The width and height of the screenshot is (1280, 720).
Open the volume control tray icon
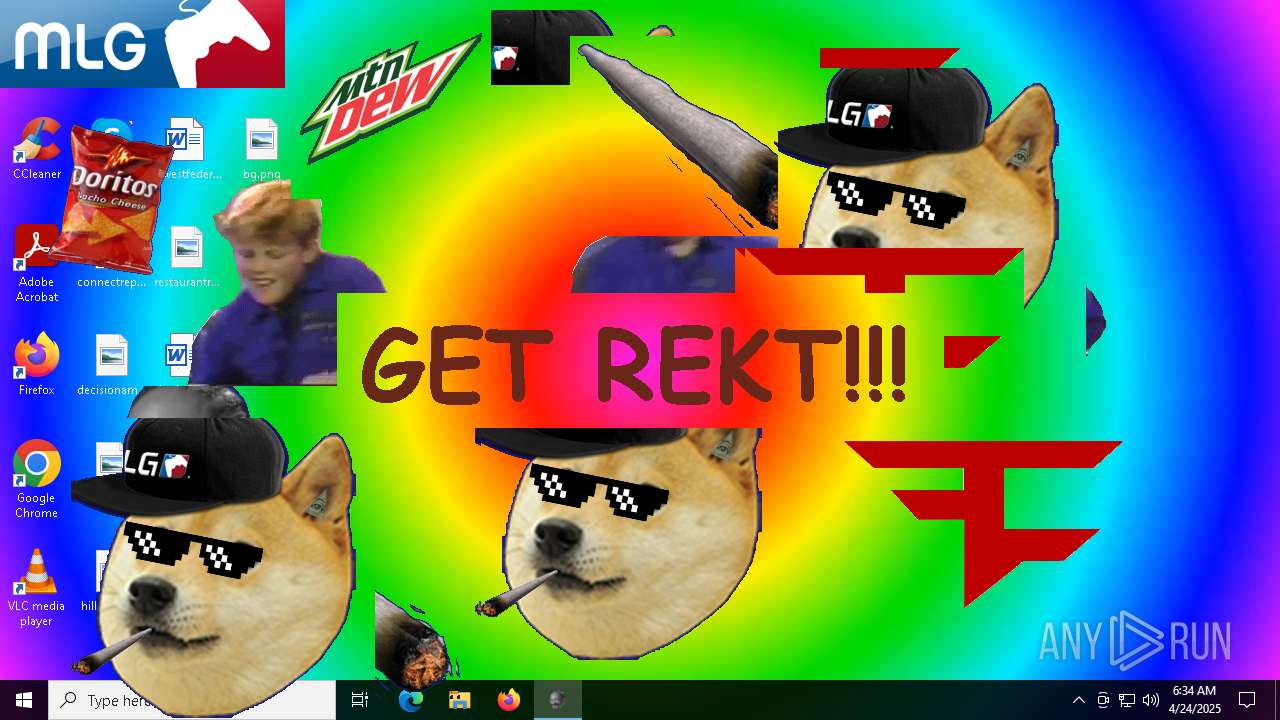click(x=1151, y=700)
